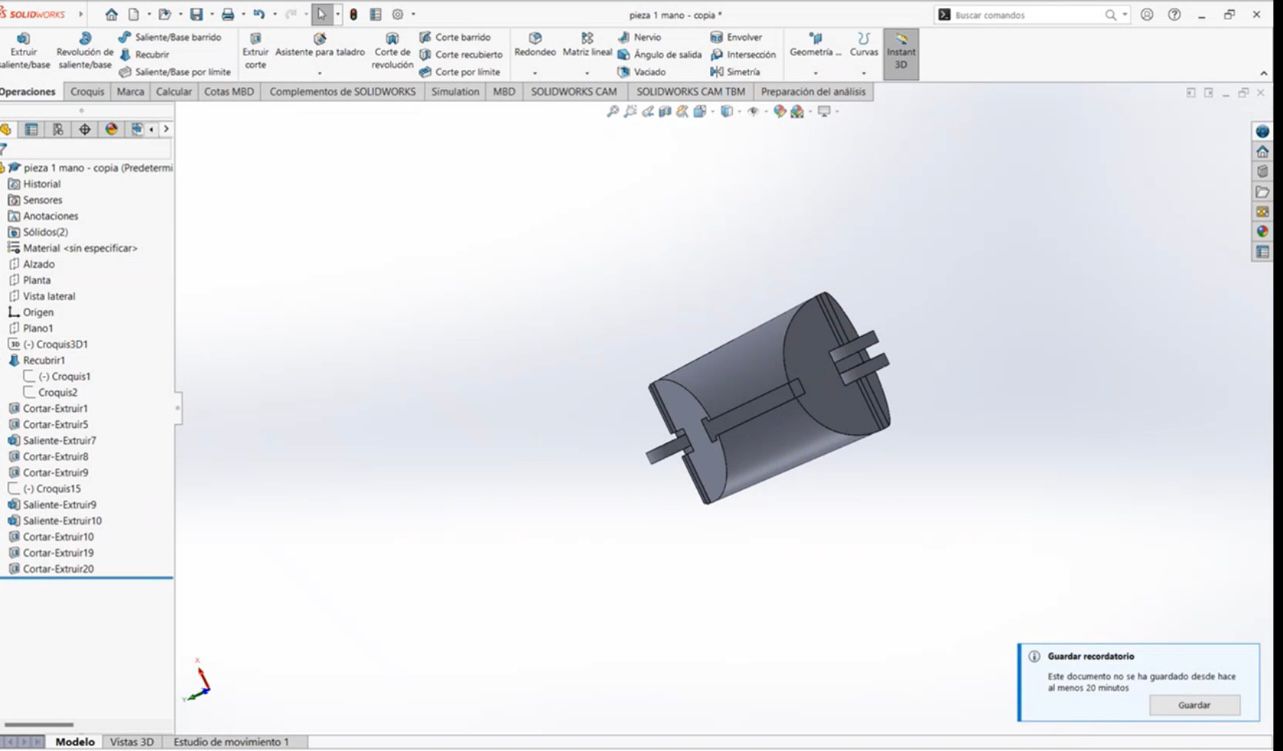Screen dimensions: 1283x751
Task: Select the Simetría mirror tool
Action: point(735,72)
